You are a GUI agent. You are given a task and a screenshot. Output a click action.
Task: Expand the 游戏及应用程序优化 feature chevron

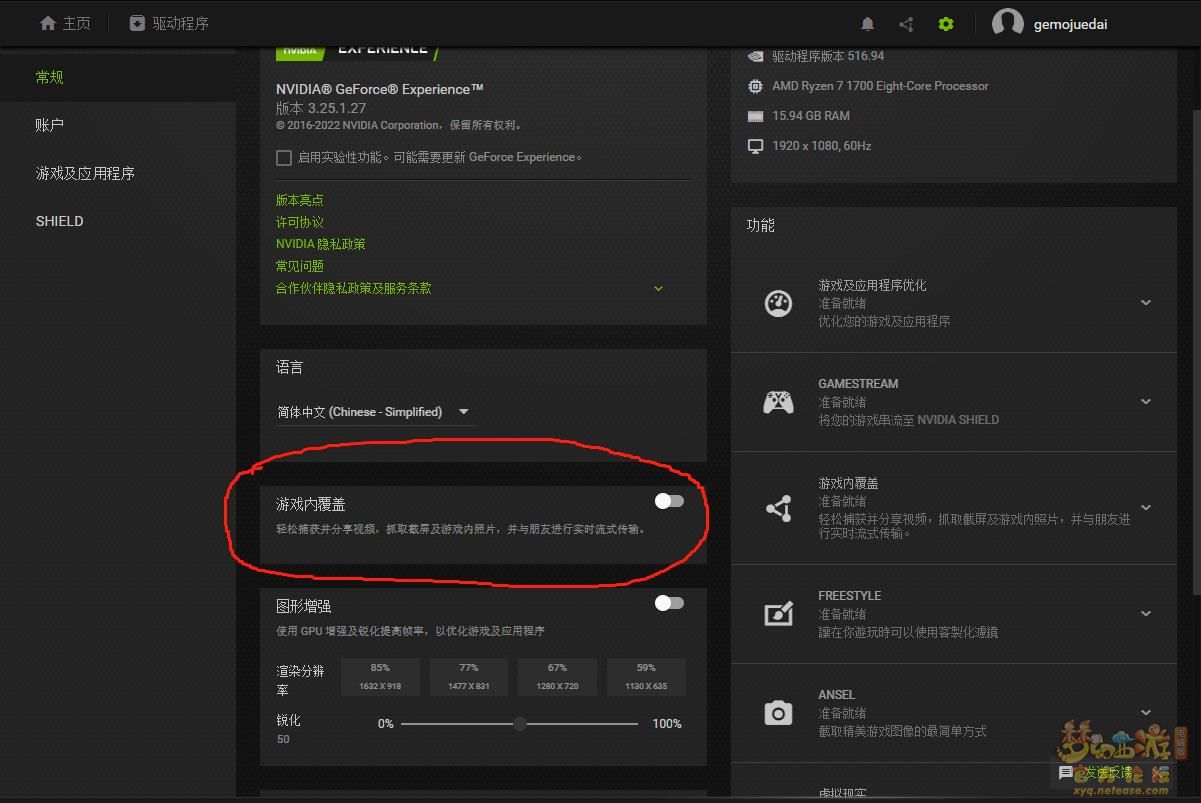click(1146, 302)
